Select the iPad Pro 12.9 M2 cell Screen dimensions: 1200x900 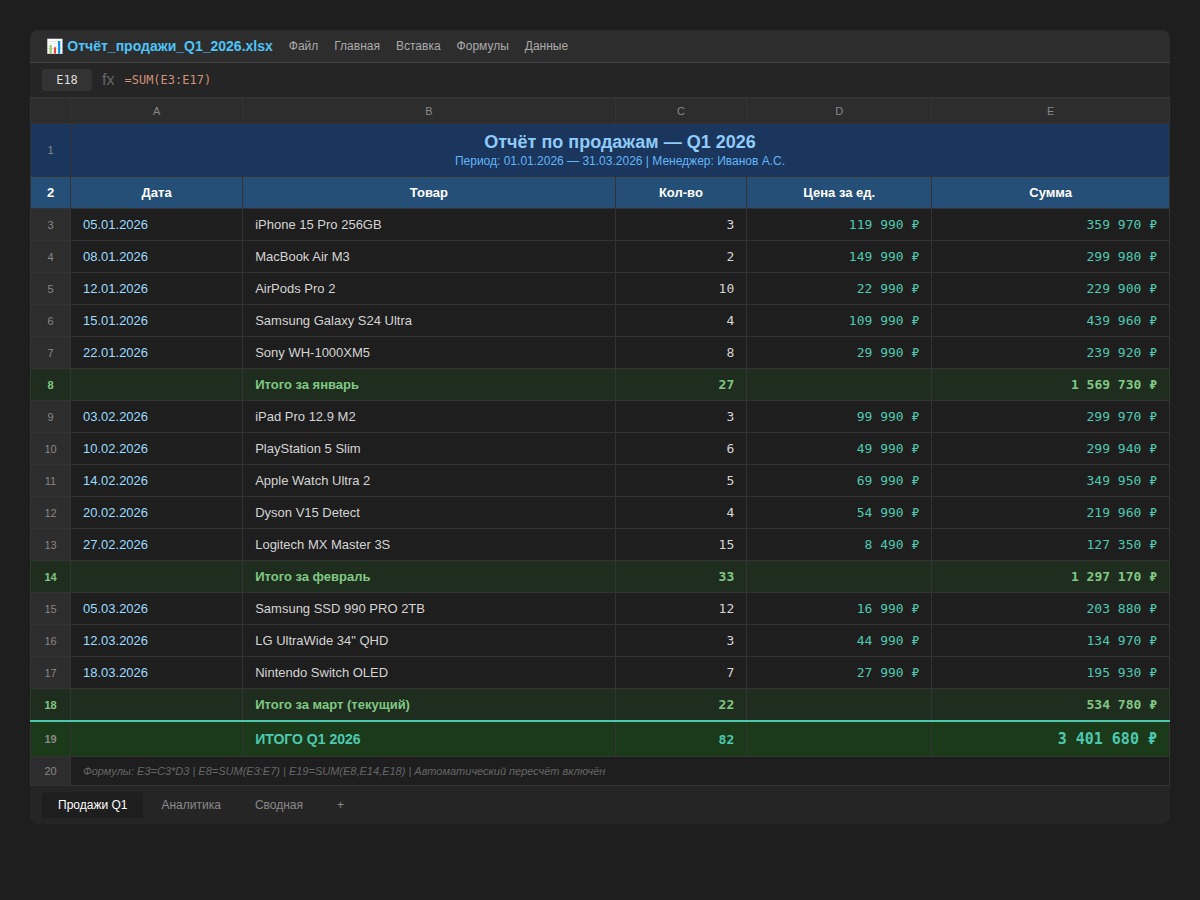pos(429,417)
